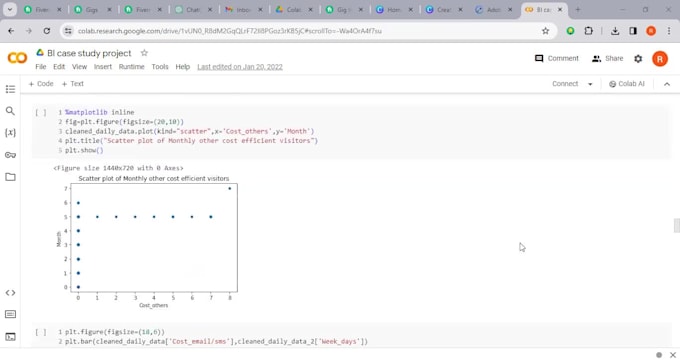Open the Table of contents sidebar icon

click(x=10, y=89)
